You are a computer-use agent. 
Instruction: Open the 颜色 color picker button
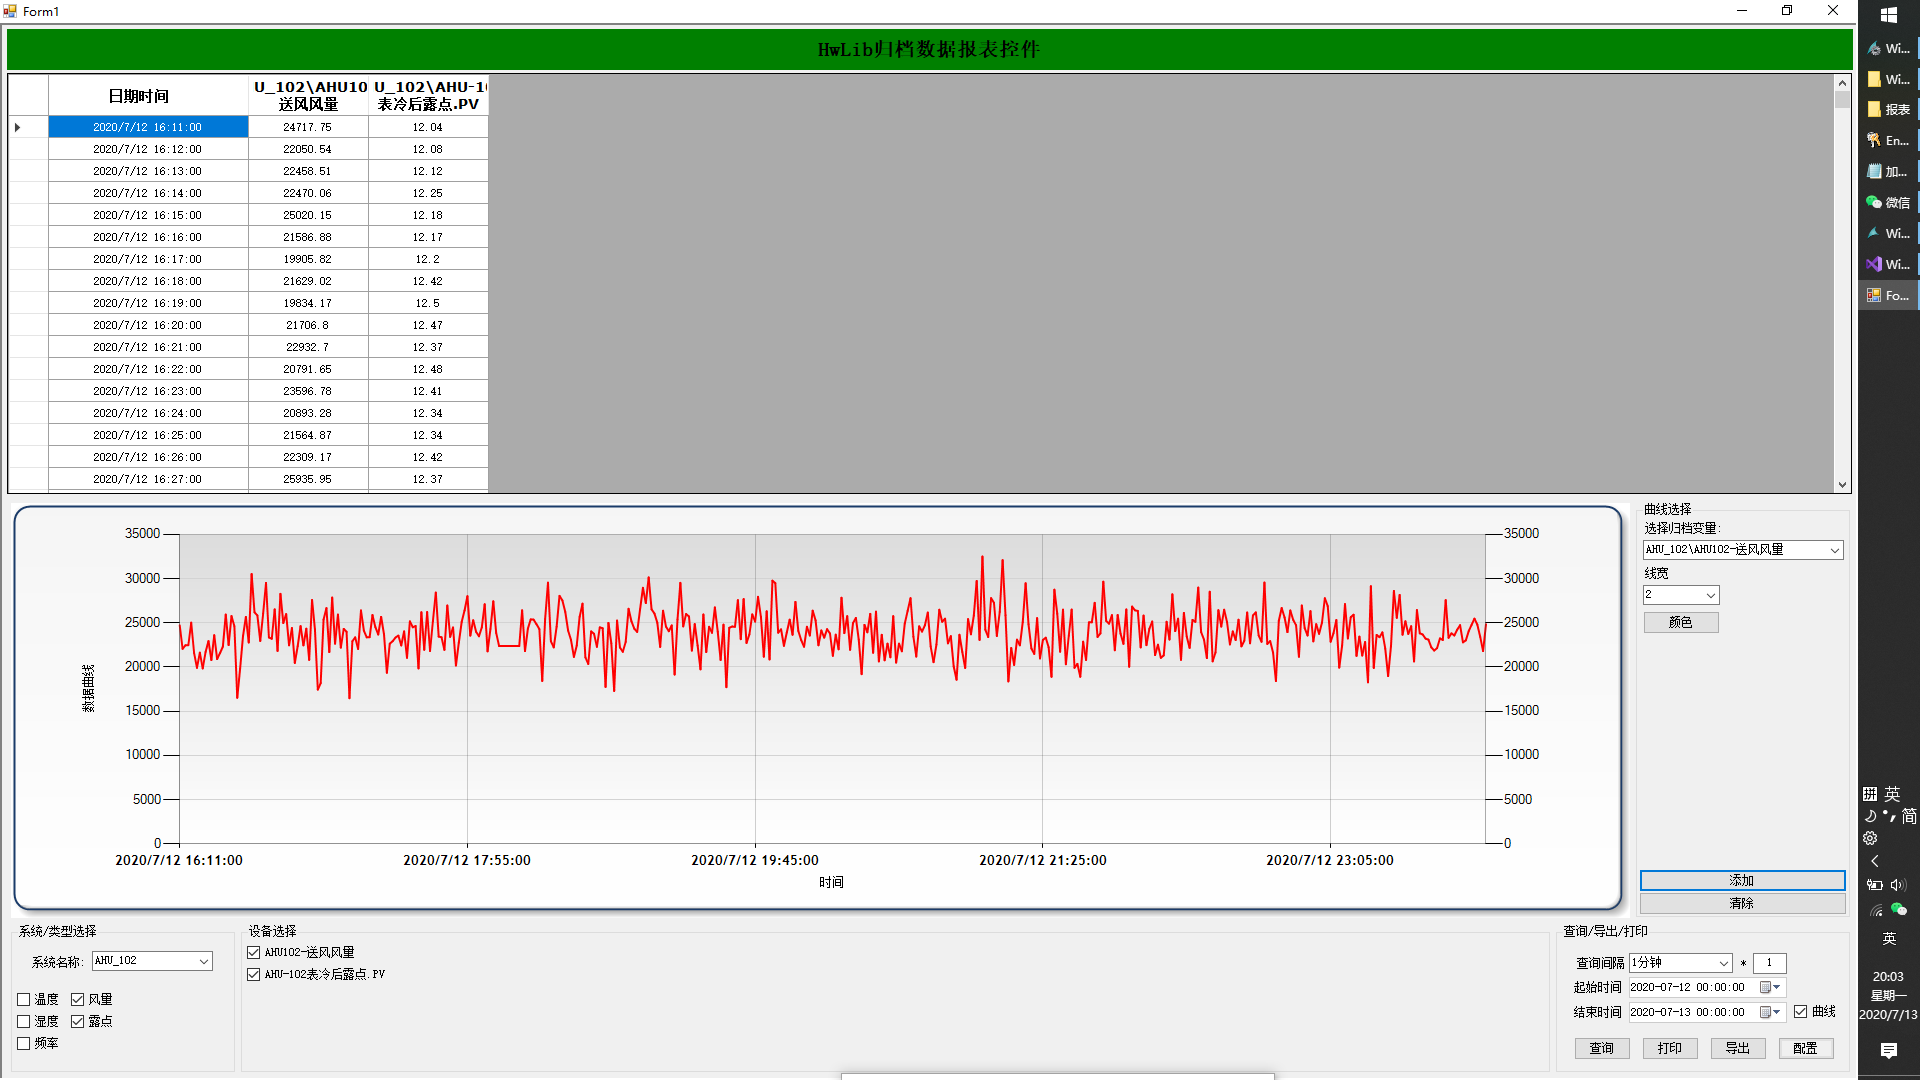[1680, 622]
